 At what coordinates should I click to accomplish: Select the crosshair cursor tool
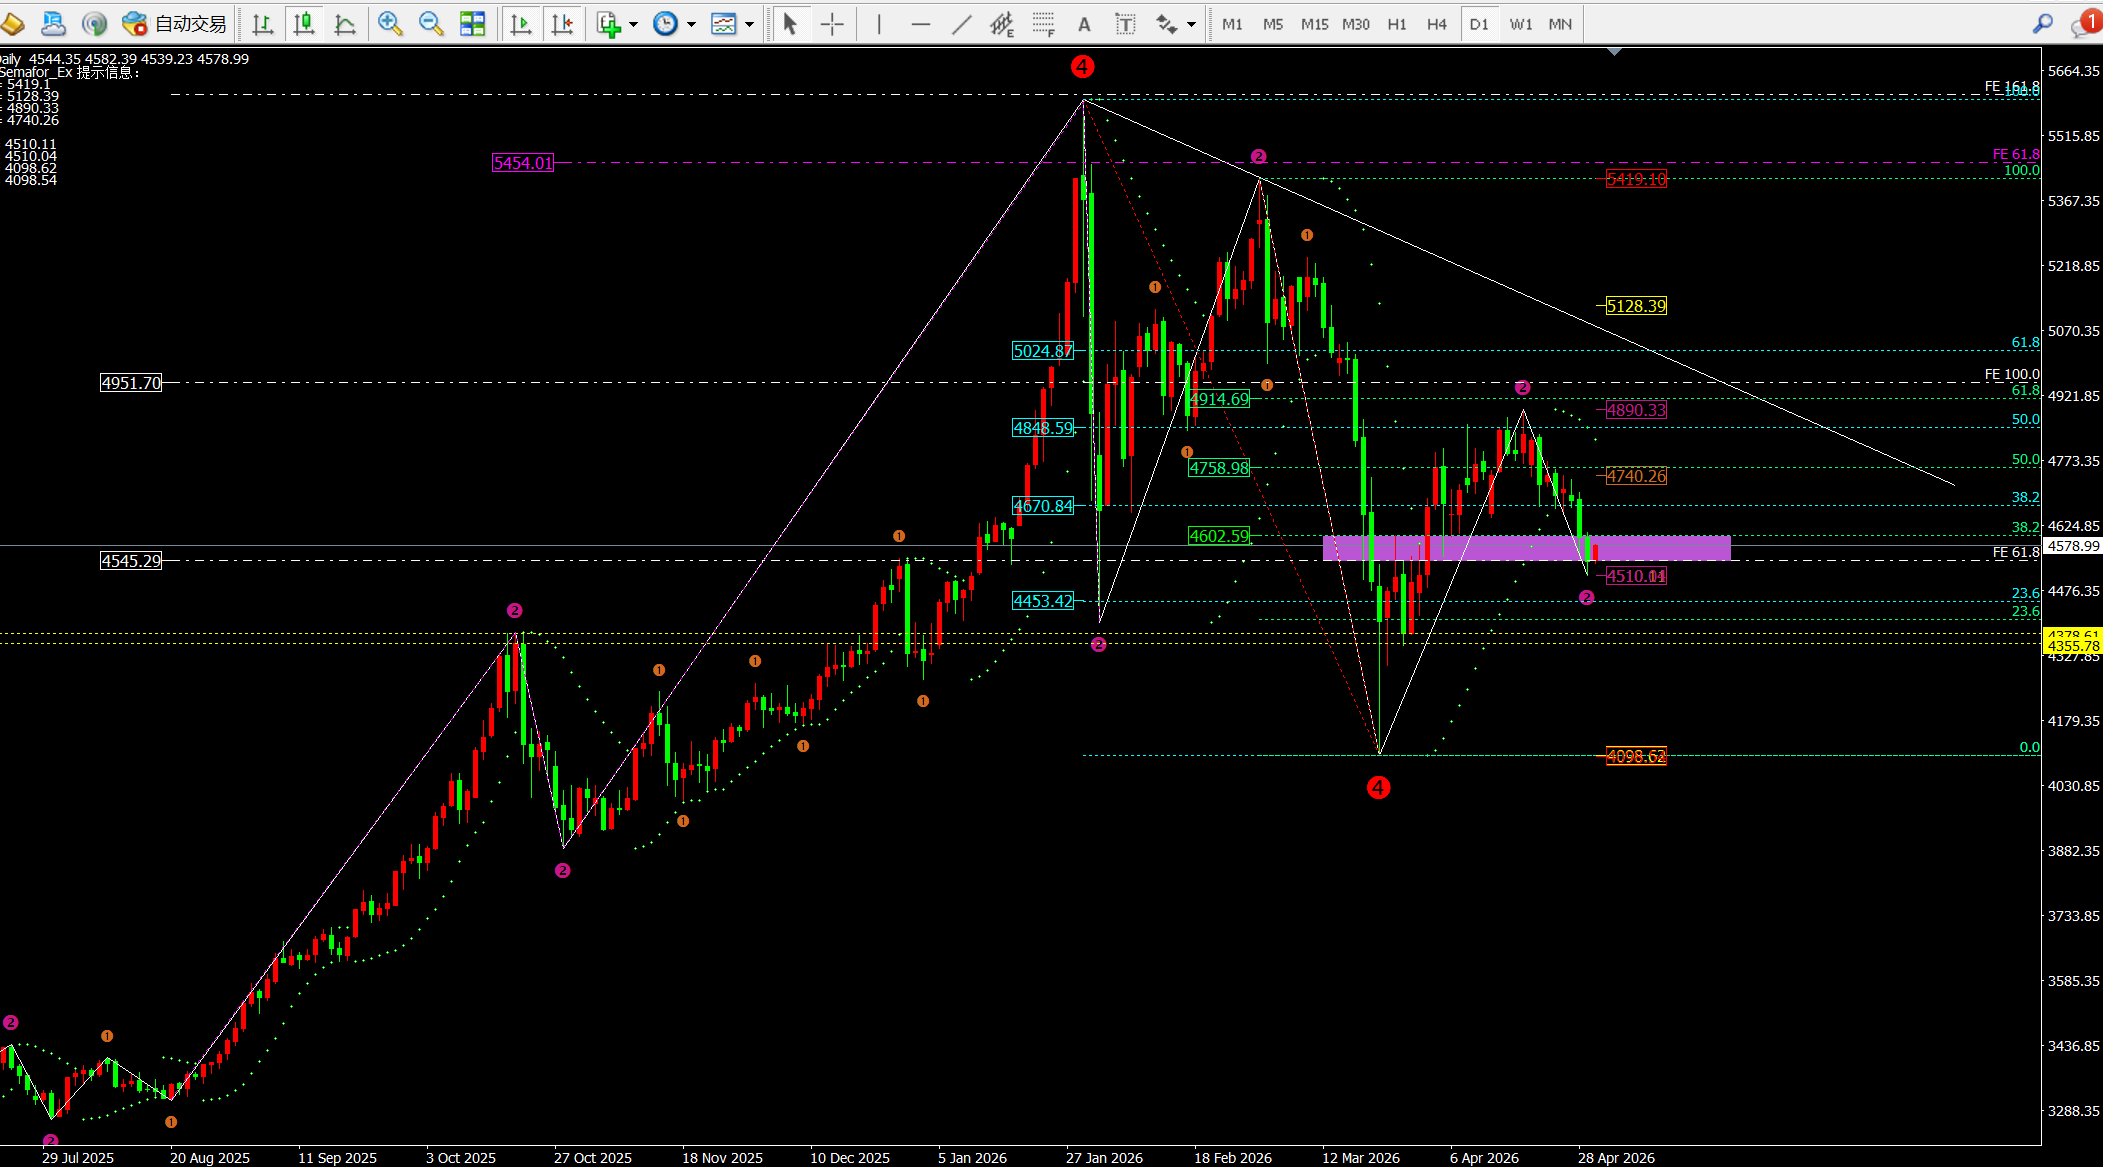click(832, 24)
